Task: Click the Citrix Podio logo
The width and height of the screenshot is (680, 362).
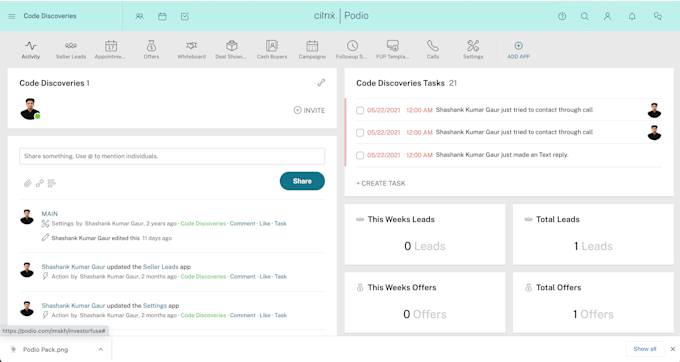Action: [x=341, y=16]
